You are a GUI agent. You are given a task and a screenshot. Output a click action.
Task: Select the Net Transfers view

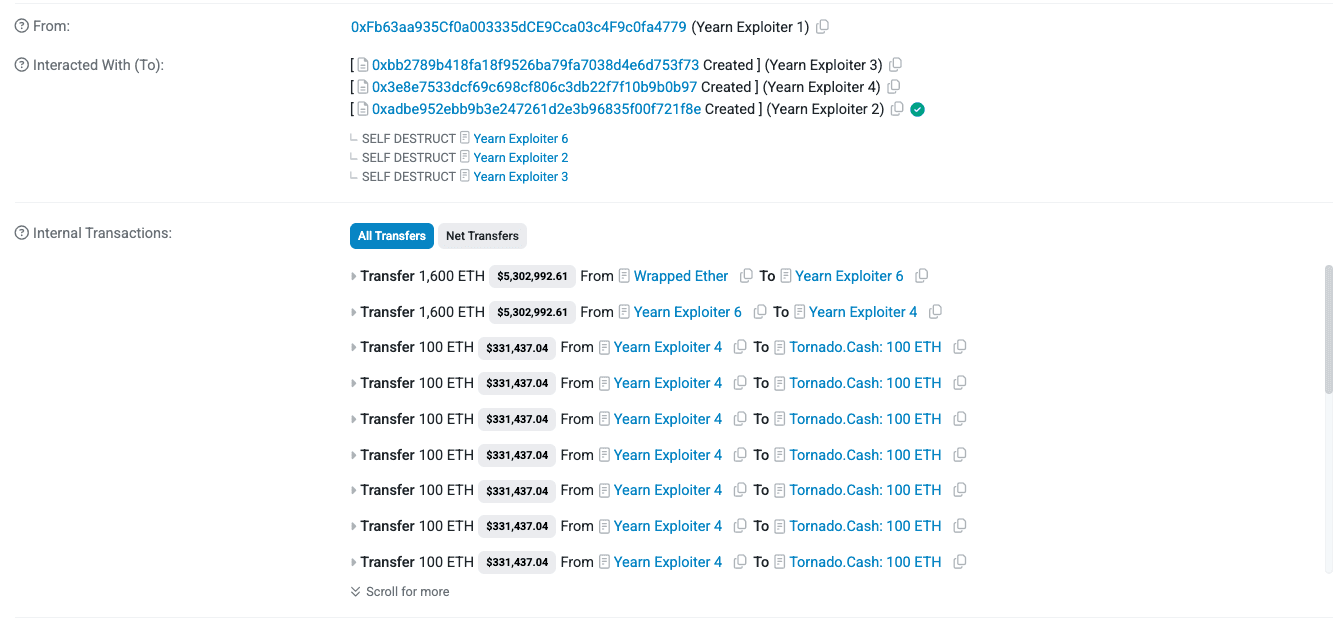pos(482,236)
